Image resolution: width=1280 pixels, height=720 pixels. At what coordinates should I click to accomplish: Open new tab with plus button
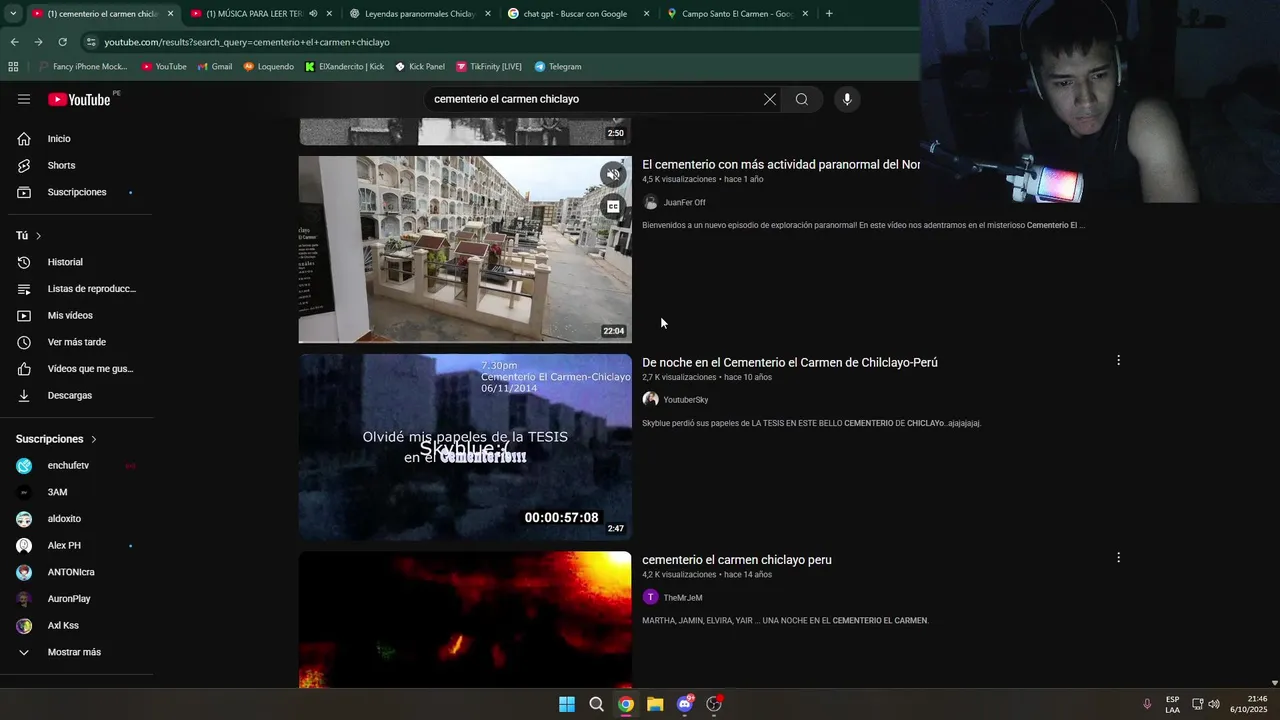(x=829, y=14)
